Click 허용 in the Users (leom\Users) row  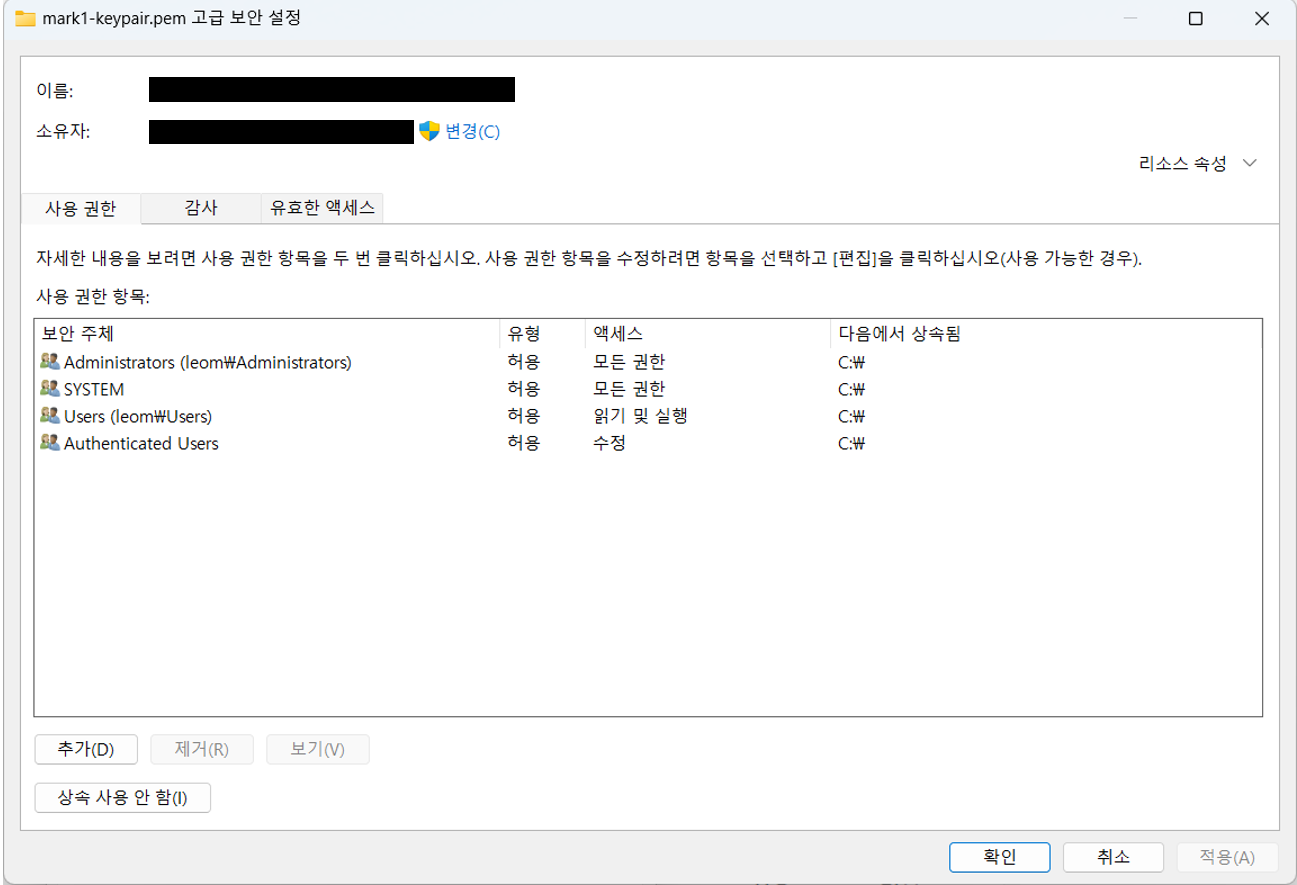[523, 416]
